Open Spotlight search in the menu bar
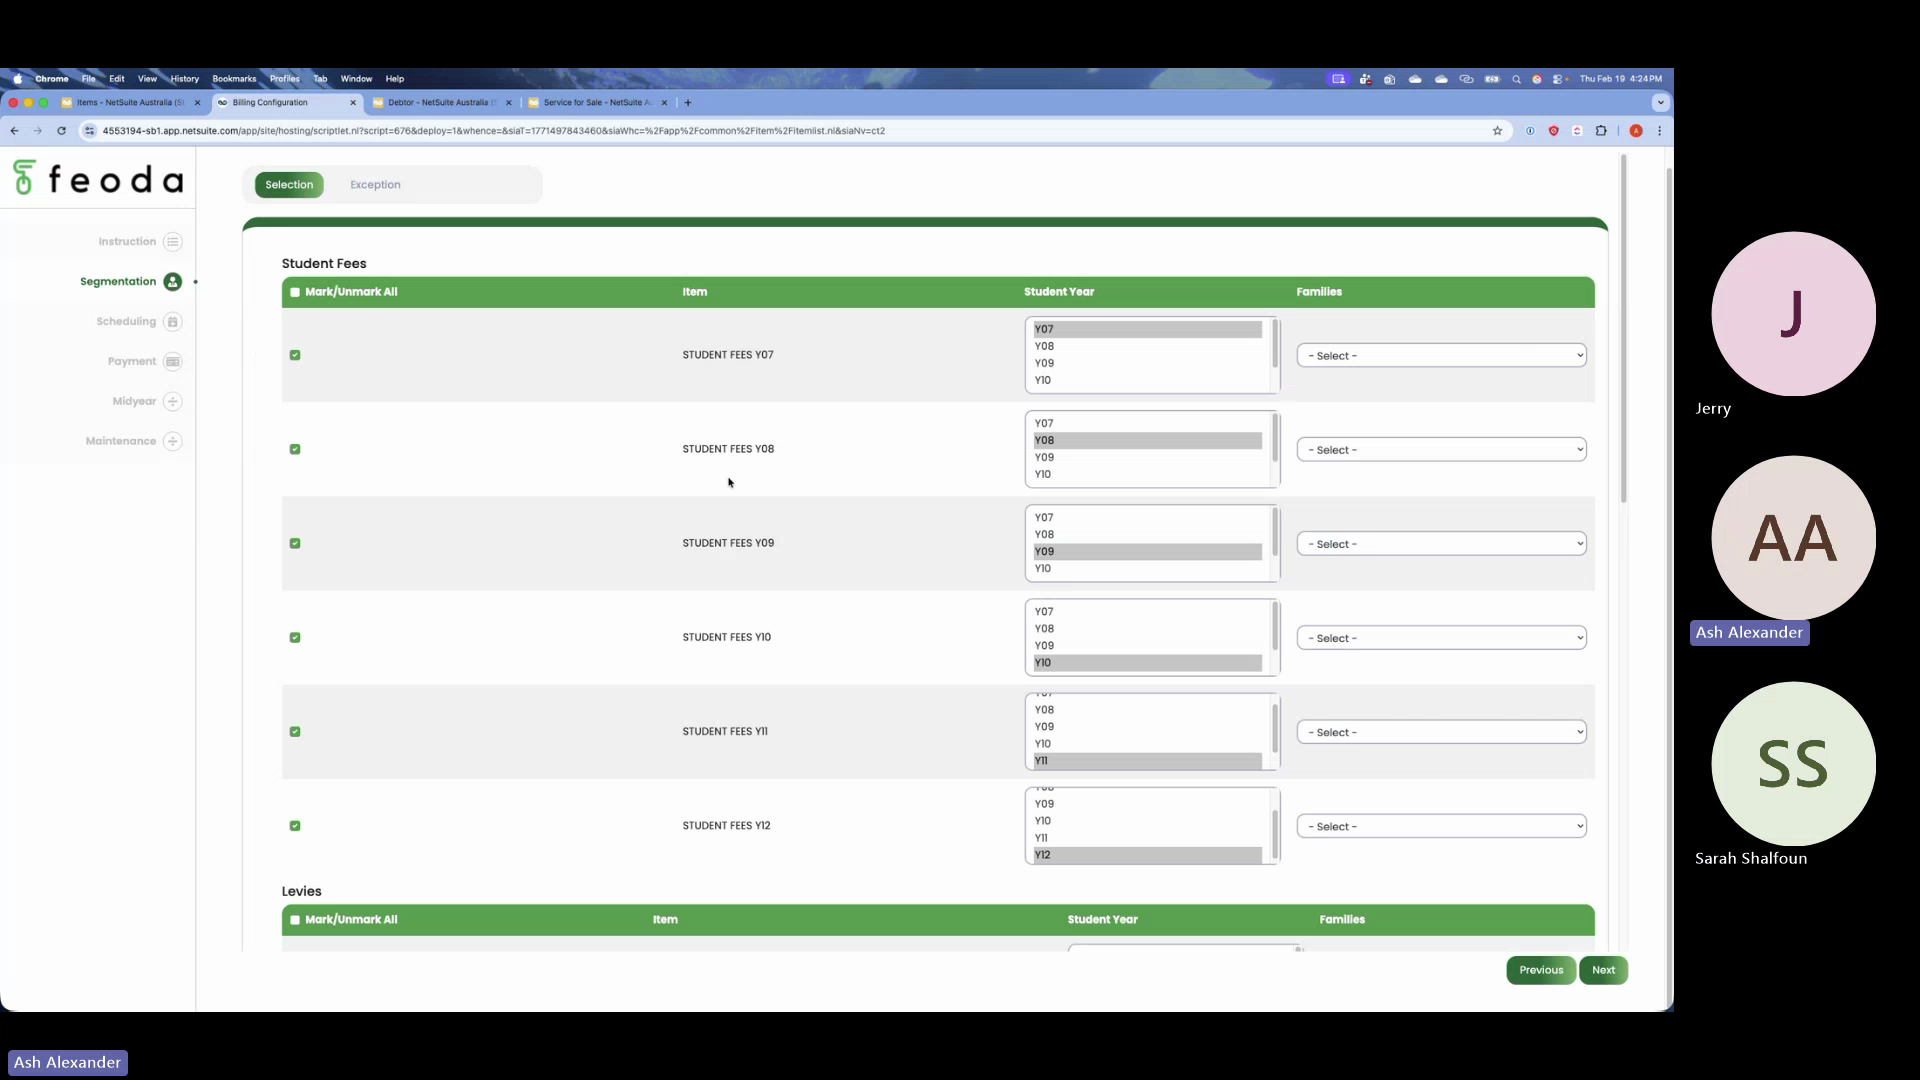1920x1080 pixels. (1515, 78)
